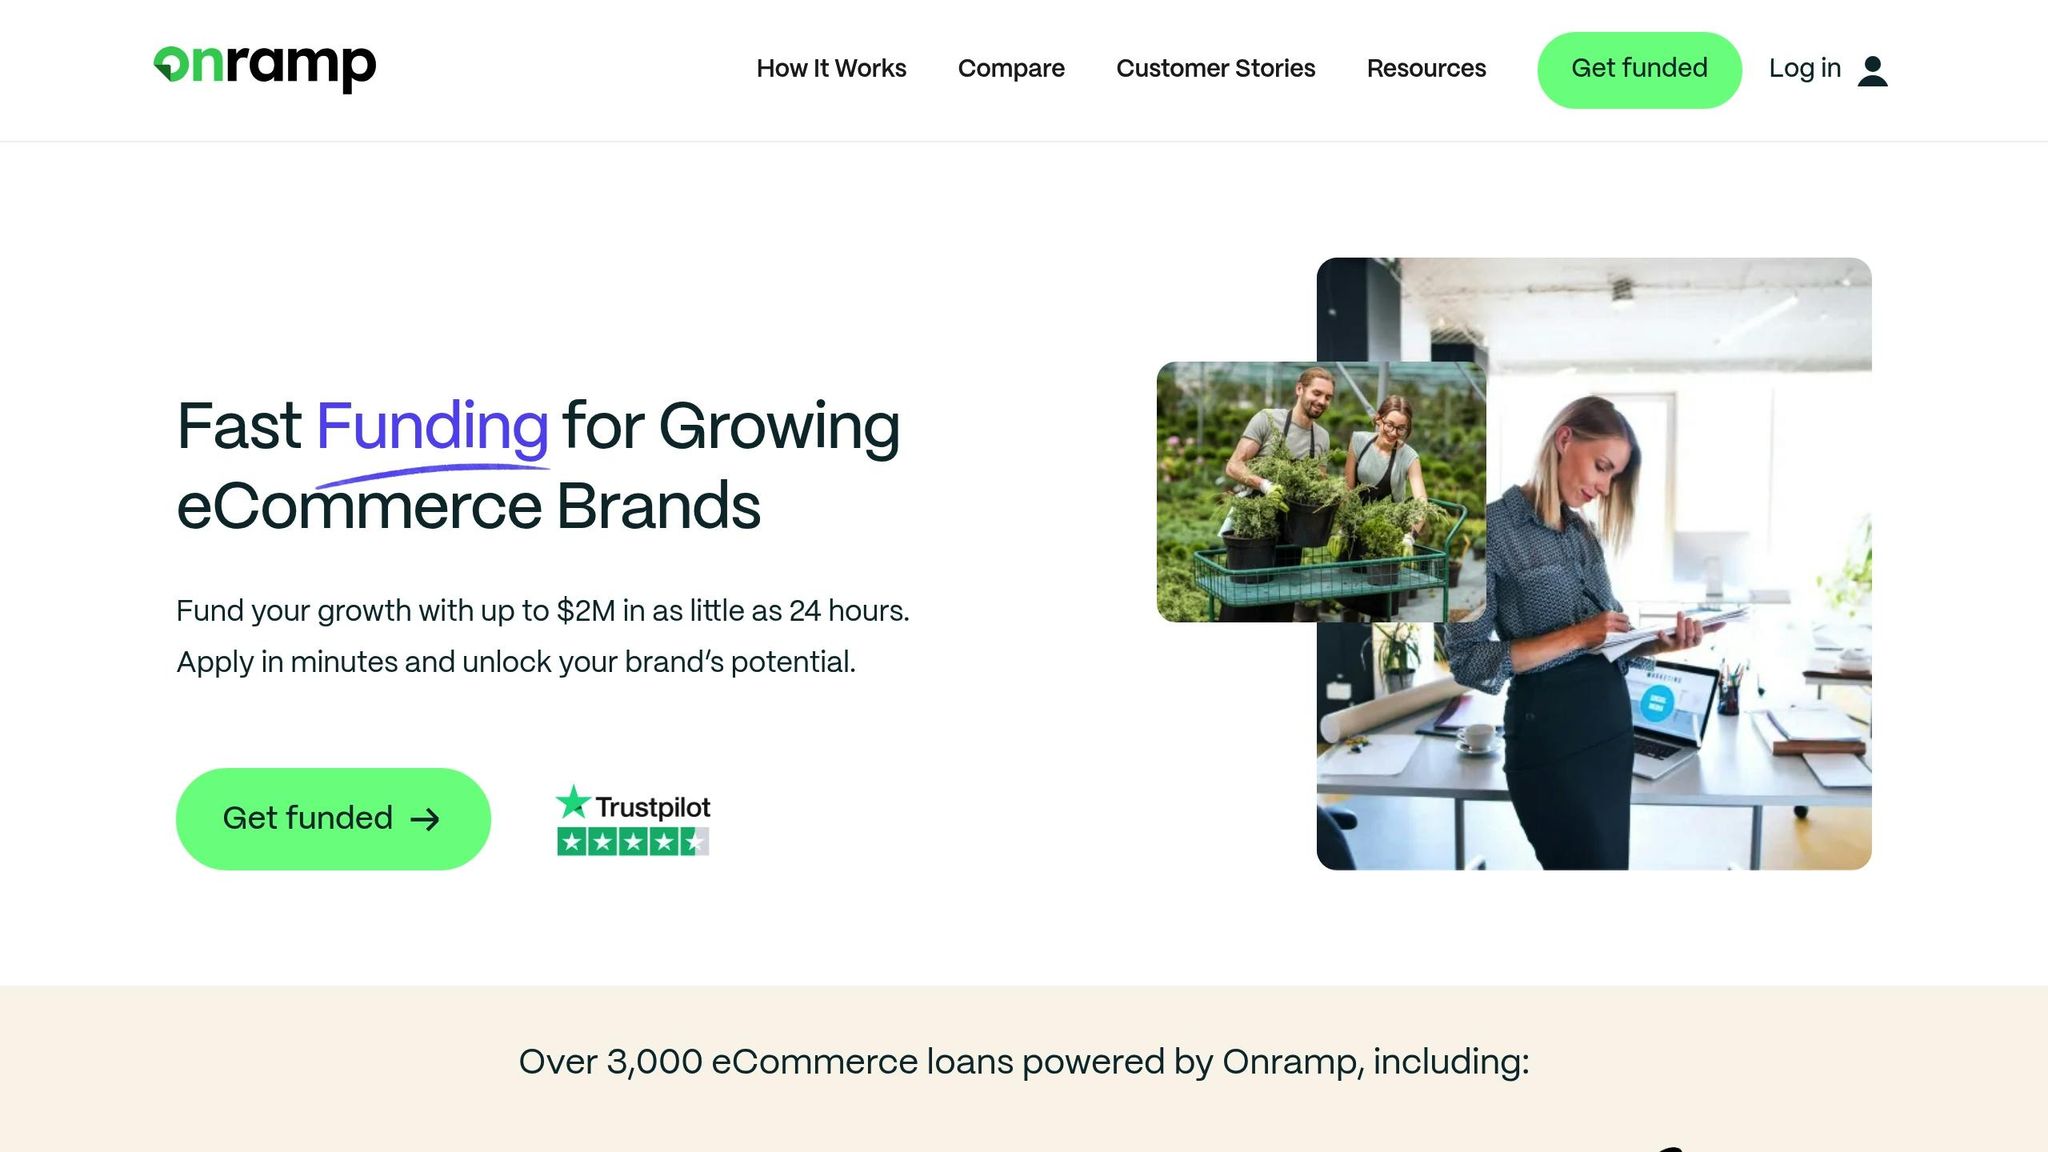Open the Resources menu item
The height and width of the screenshot is (1152, 2048).
click(1426, 68)
